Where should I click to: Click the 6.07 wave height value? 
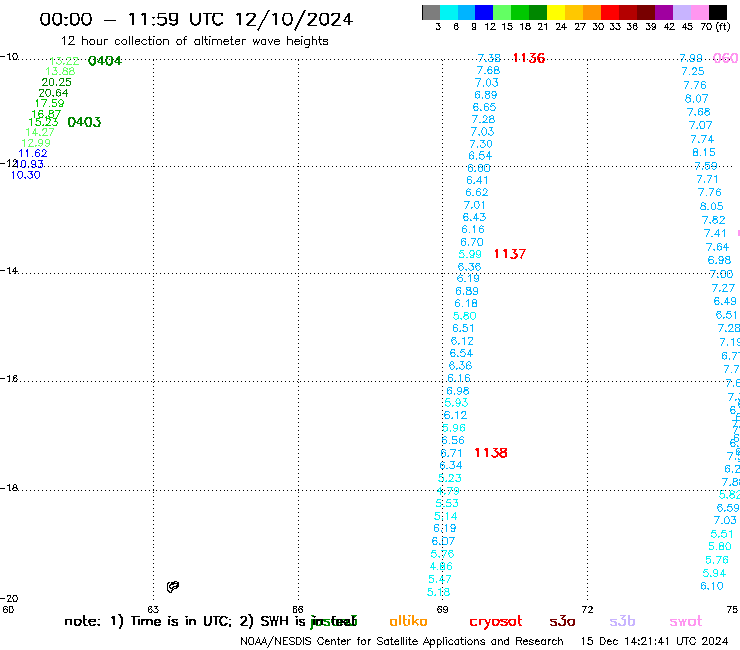443,541
